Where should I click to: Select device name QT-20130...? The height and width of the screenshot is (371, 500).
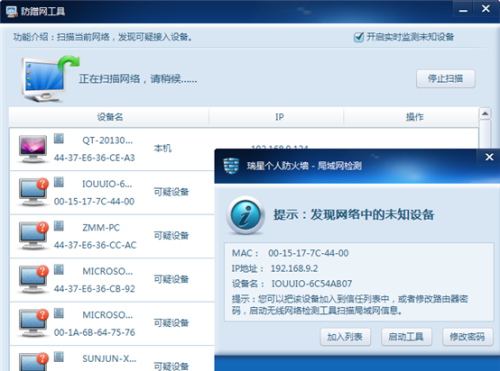107,140
